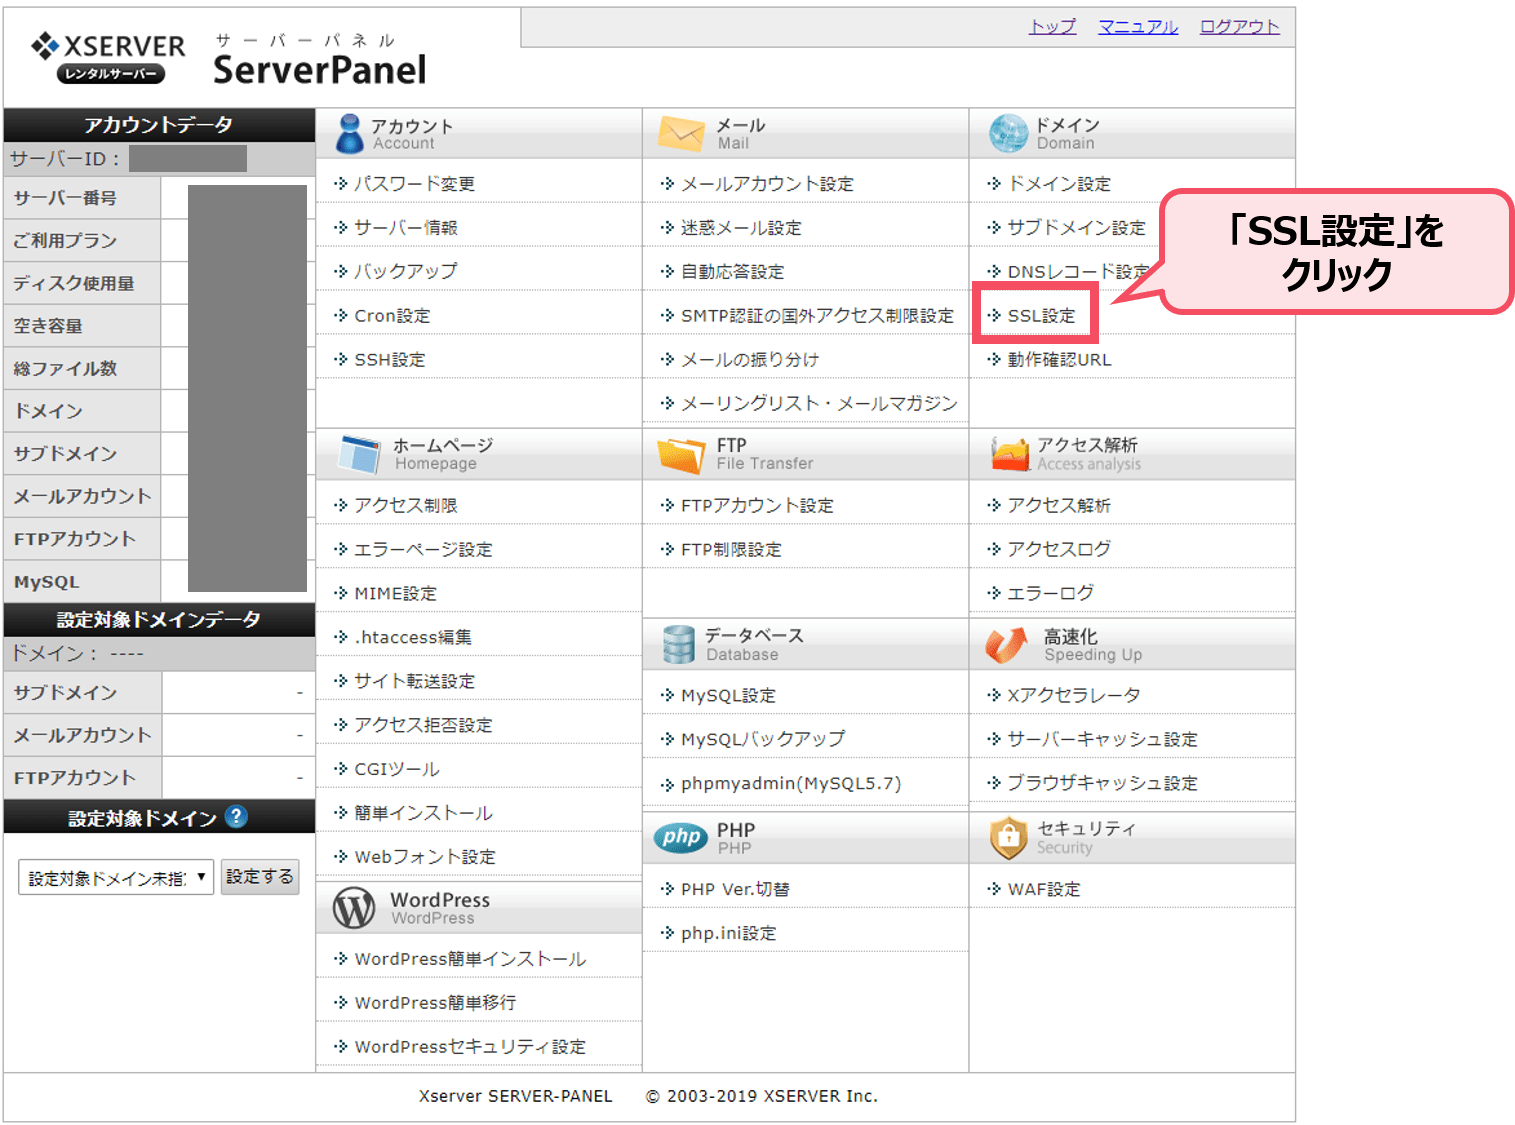Click the FTP folder icon
This screenshot has width=1515, height=1125.
coord(682,455)
